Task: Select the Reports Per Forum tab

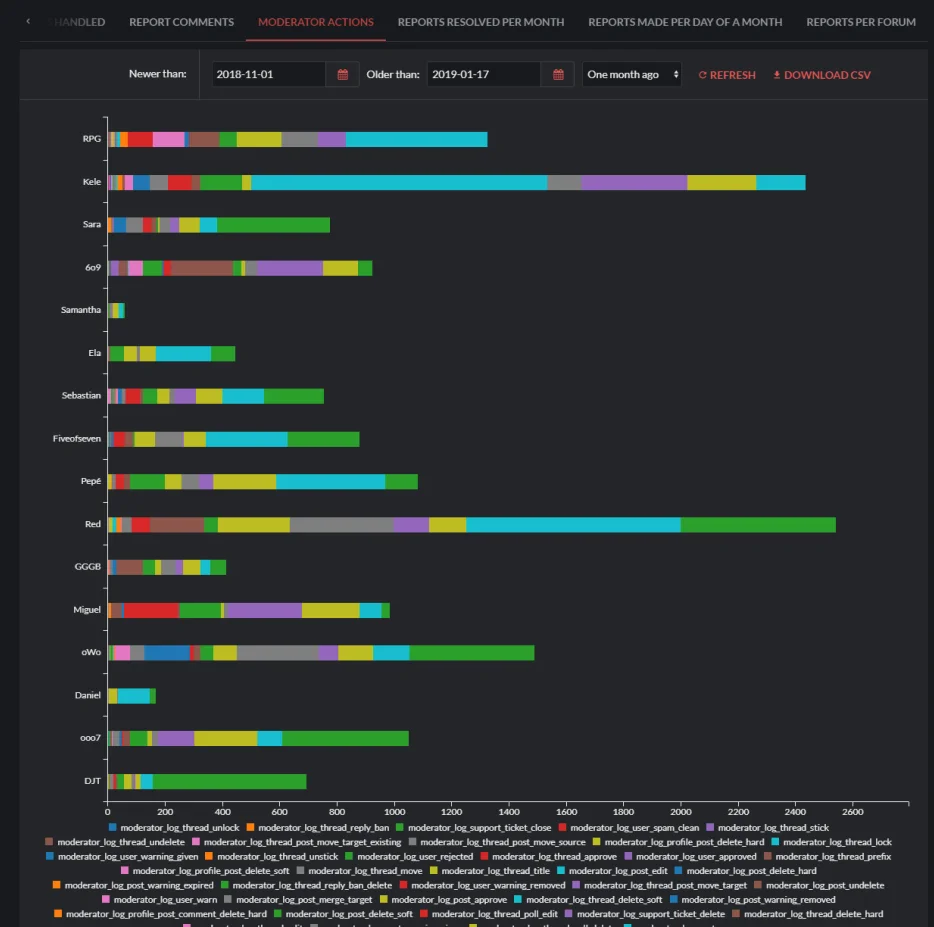Action: [x=860, y=22]
